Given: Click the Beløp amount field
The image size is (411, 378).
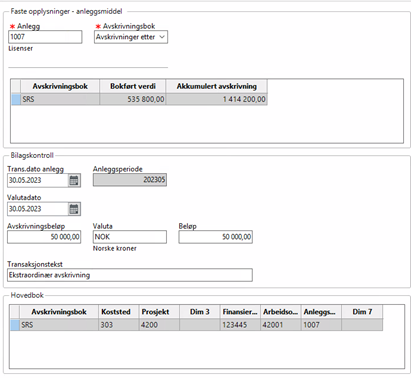Looking at the screenshot, I should coord(215,237).
